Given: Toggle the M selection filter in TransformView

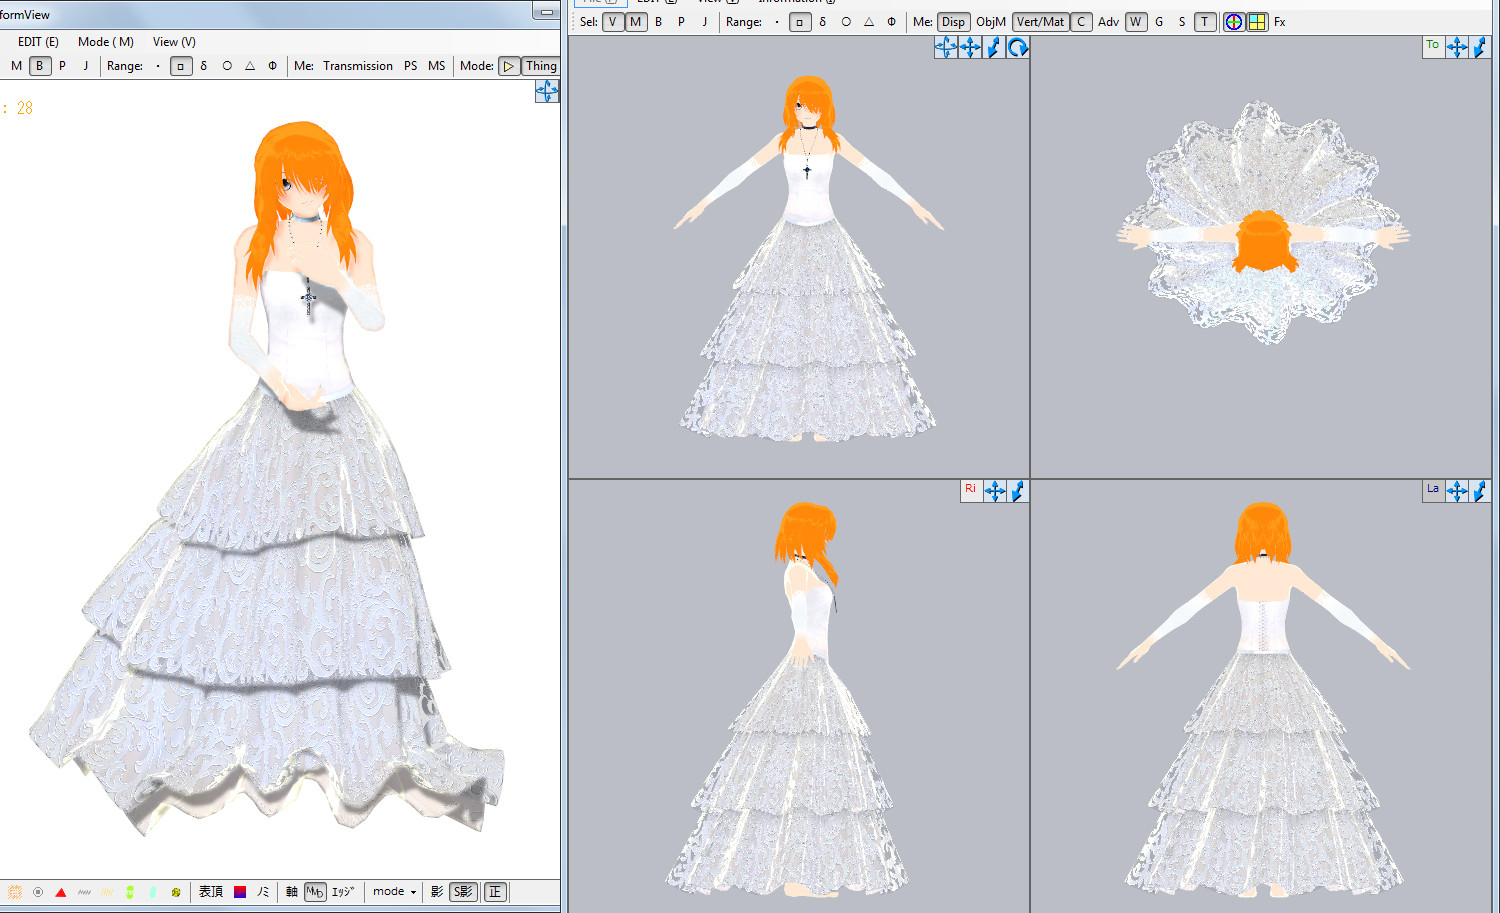Looking at the screenshot, I should (x=16, y=66).
